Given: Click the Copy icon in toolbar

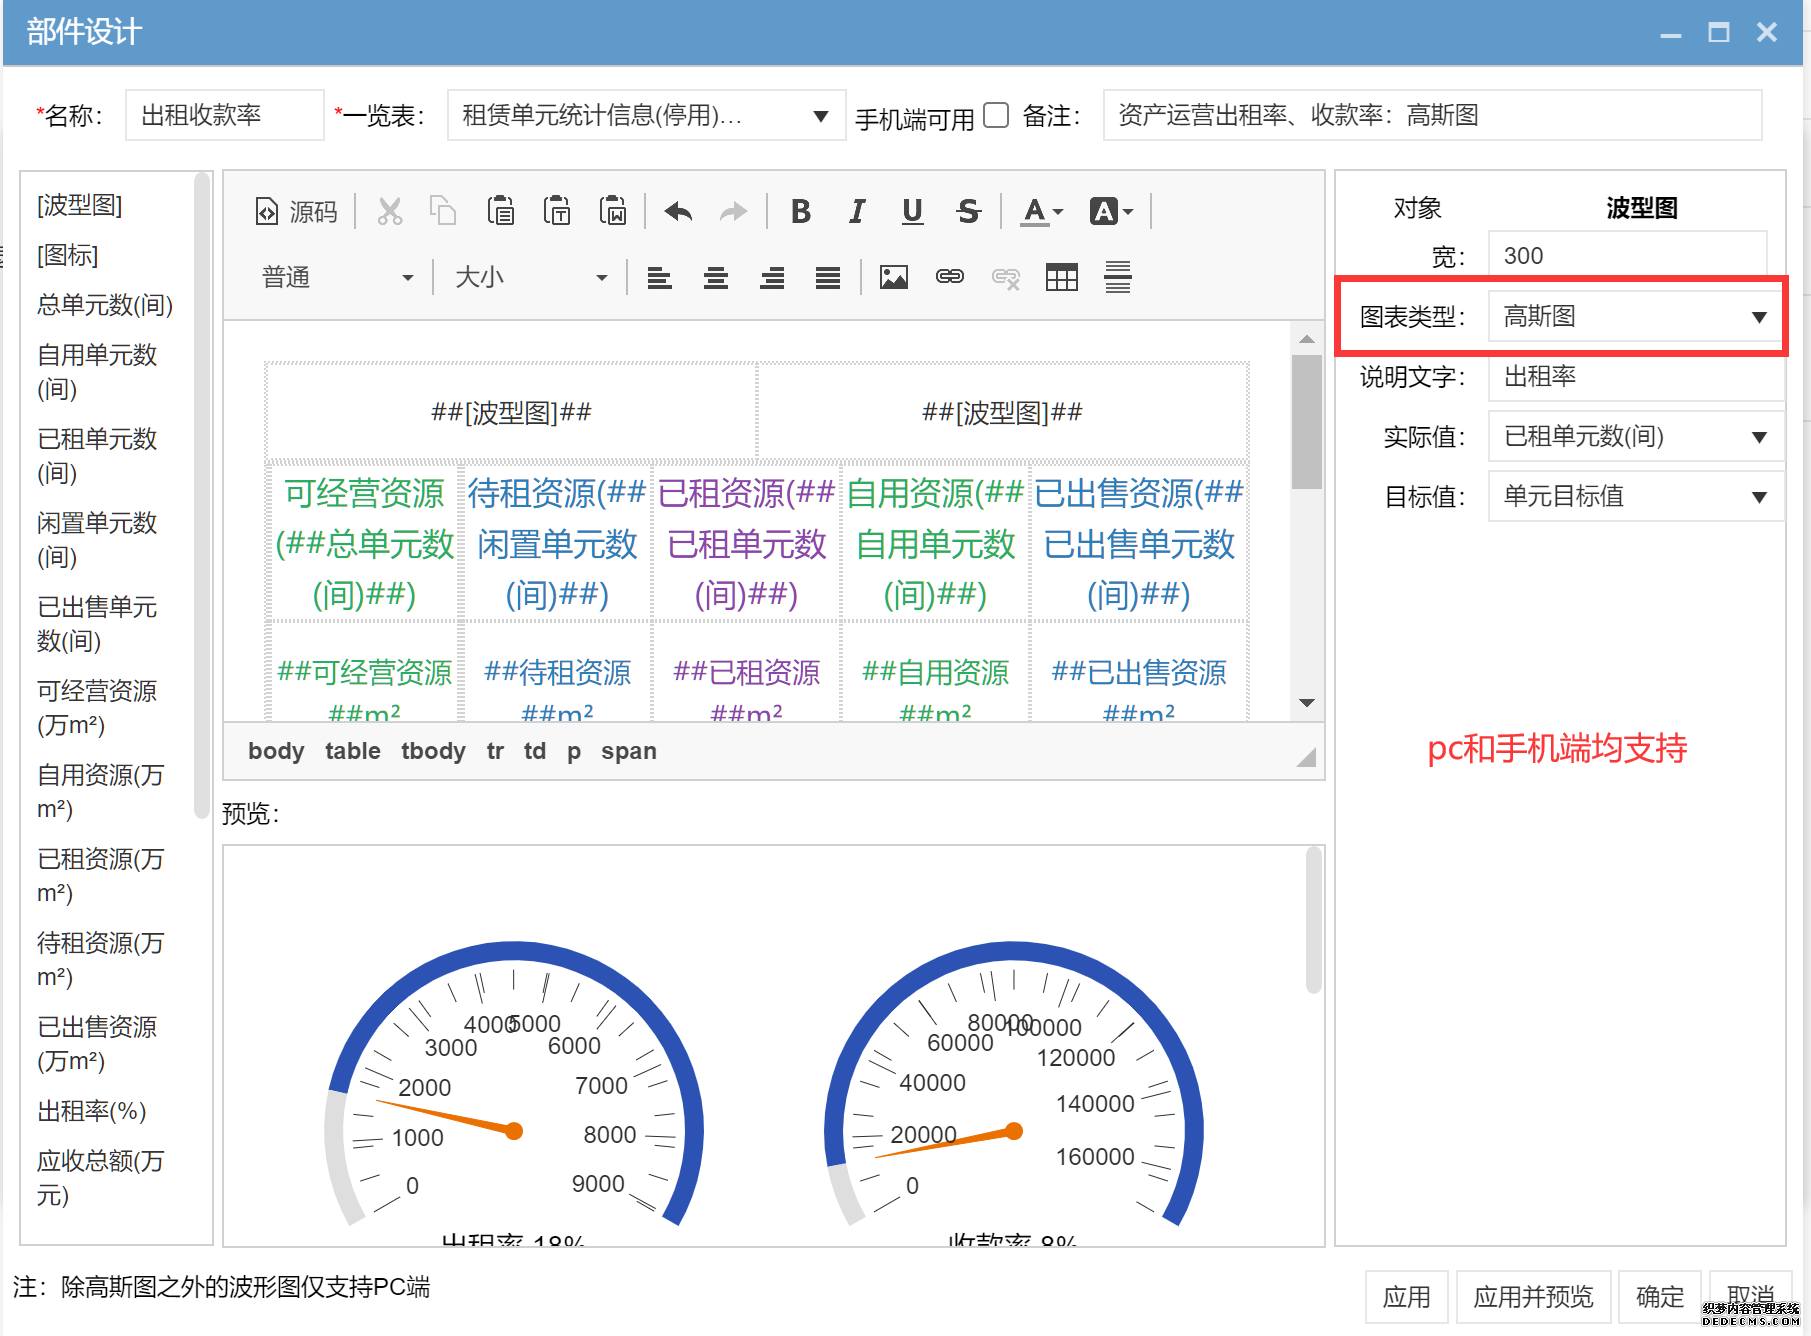Looking at the screenshot, I should tap(443, 212).
